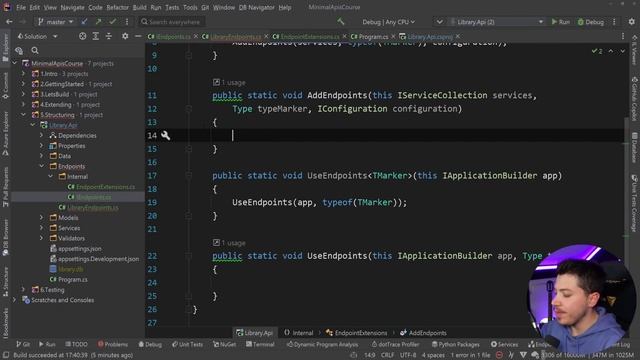Select LibraryEndpoints.cs in solution tree
Viewport: 640px width, 360px height.
coord(93,207)
